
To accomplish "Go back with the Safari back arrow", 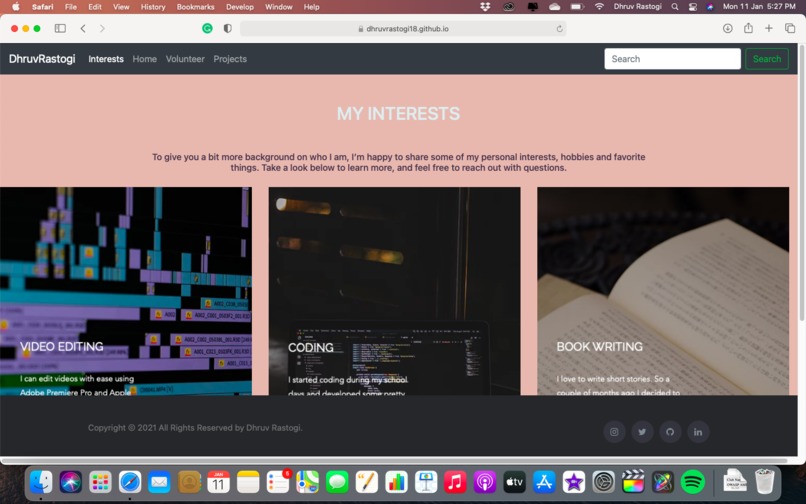I will [83, 28].
